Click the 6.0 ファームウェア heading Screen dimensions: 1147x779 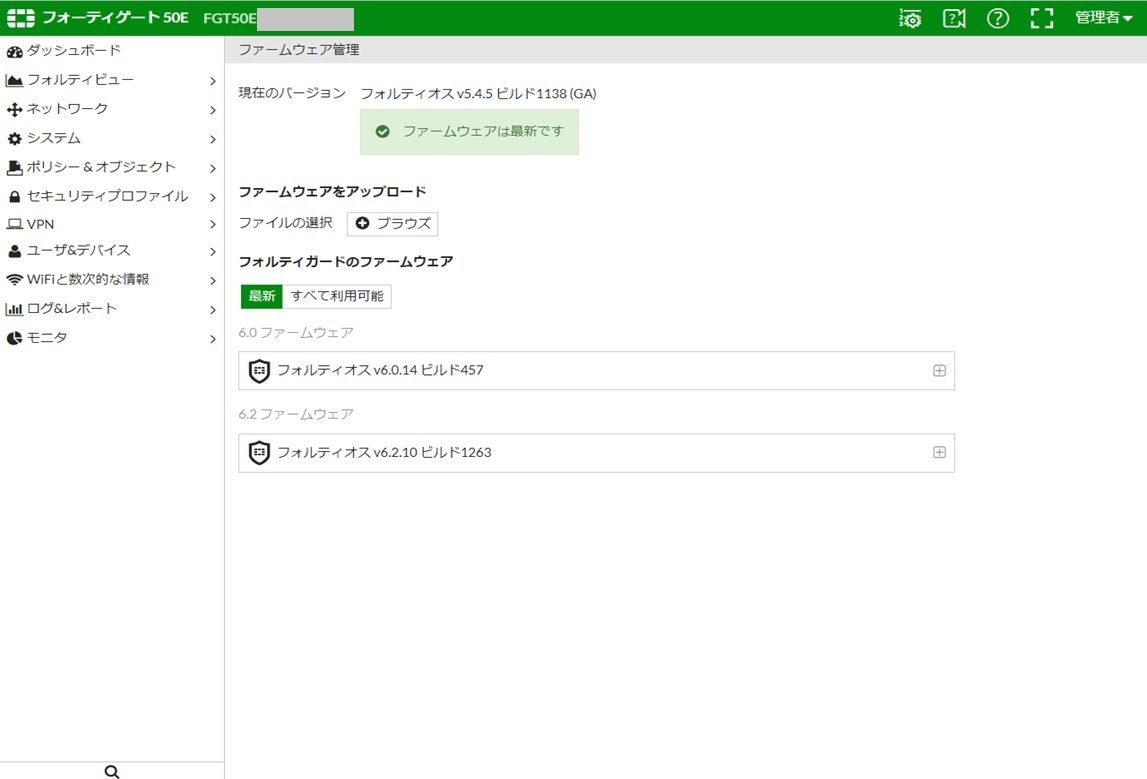pos(296,333)
